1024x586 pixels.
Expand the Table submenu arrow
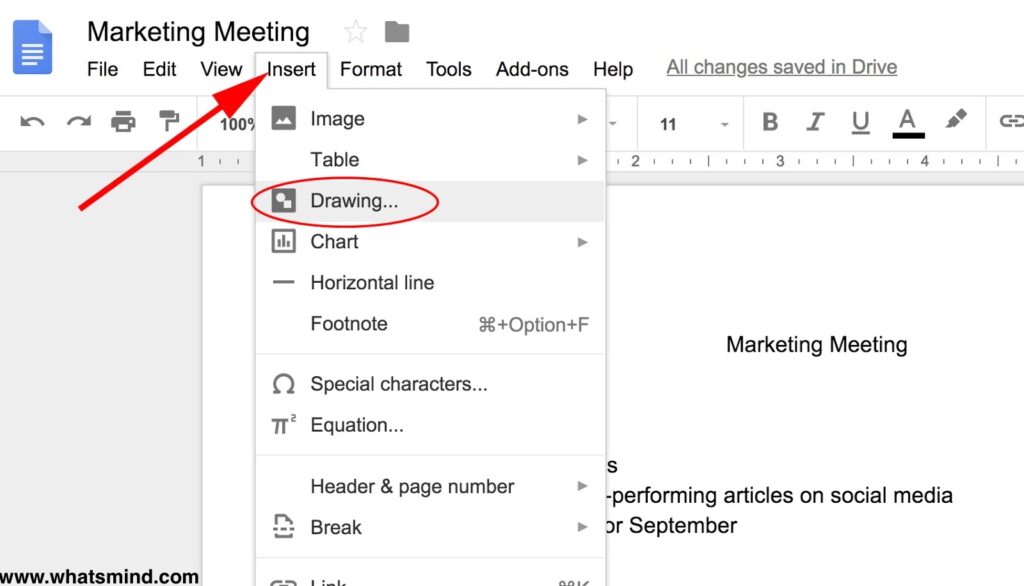[x=583, y=160]
